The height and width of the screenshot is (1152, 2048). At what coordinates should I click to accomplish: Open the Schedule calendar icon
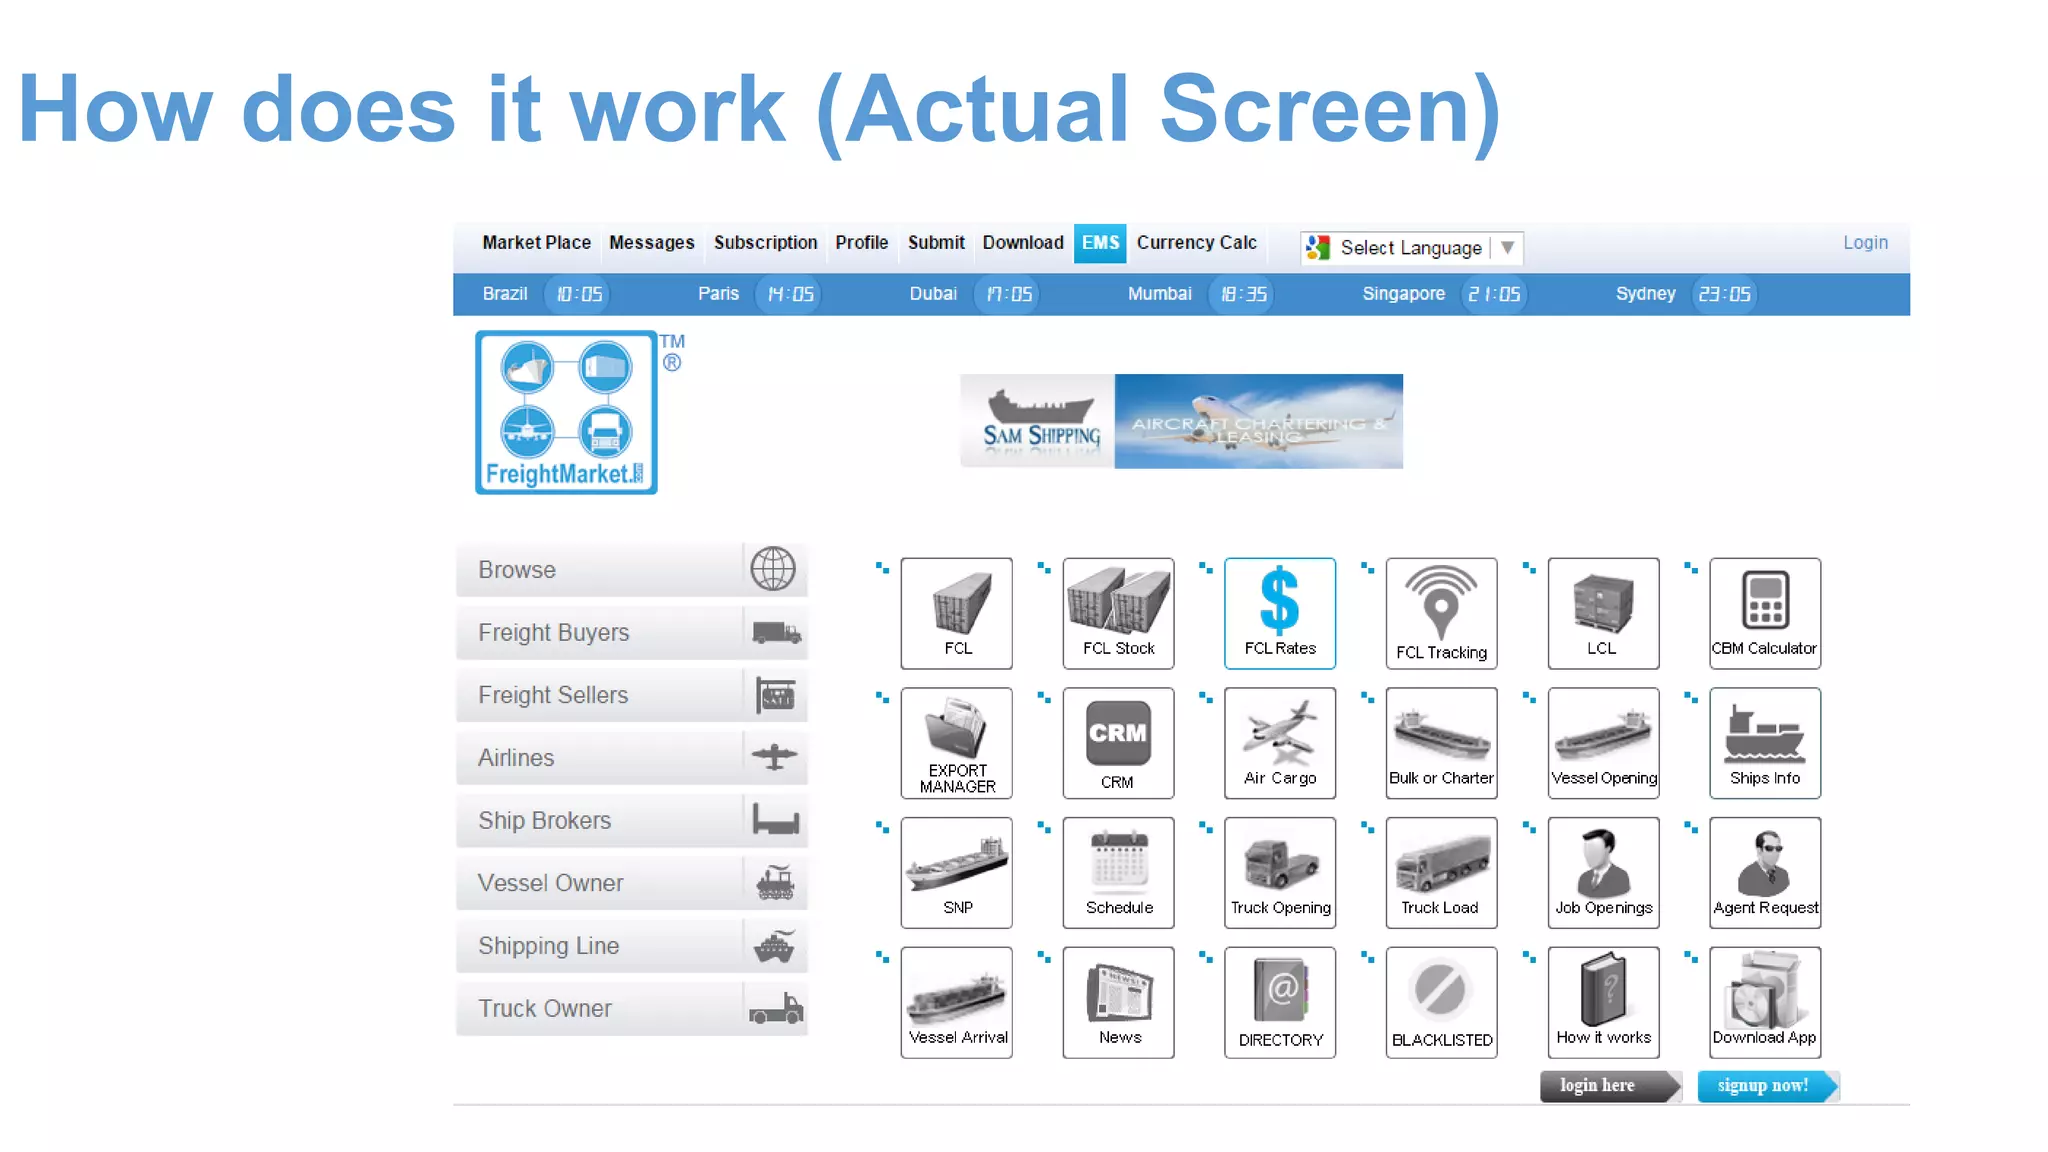pyautogui.click(x=1118, y=873)
